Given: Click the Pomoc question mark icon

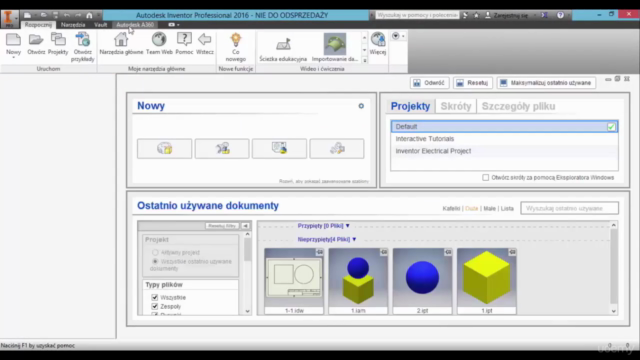Looking at the screenshot, I should pyautogui.click(x=184, y=39).
